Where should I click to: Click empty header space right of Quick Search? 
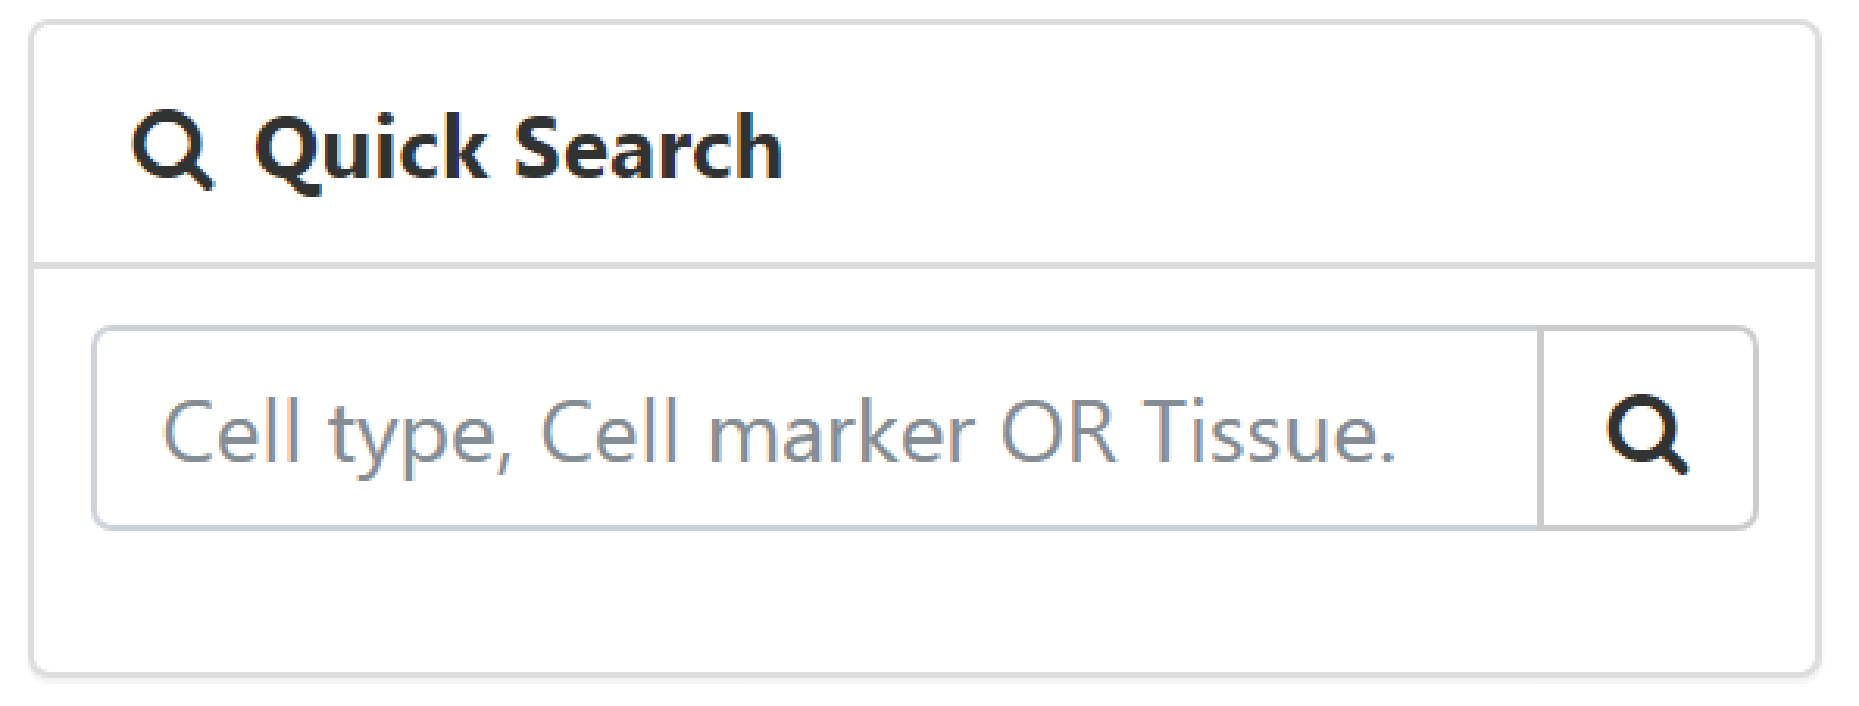point(1300,148)
